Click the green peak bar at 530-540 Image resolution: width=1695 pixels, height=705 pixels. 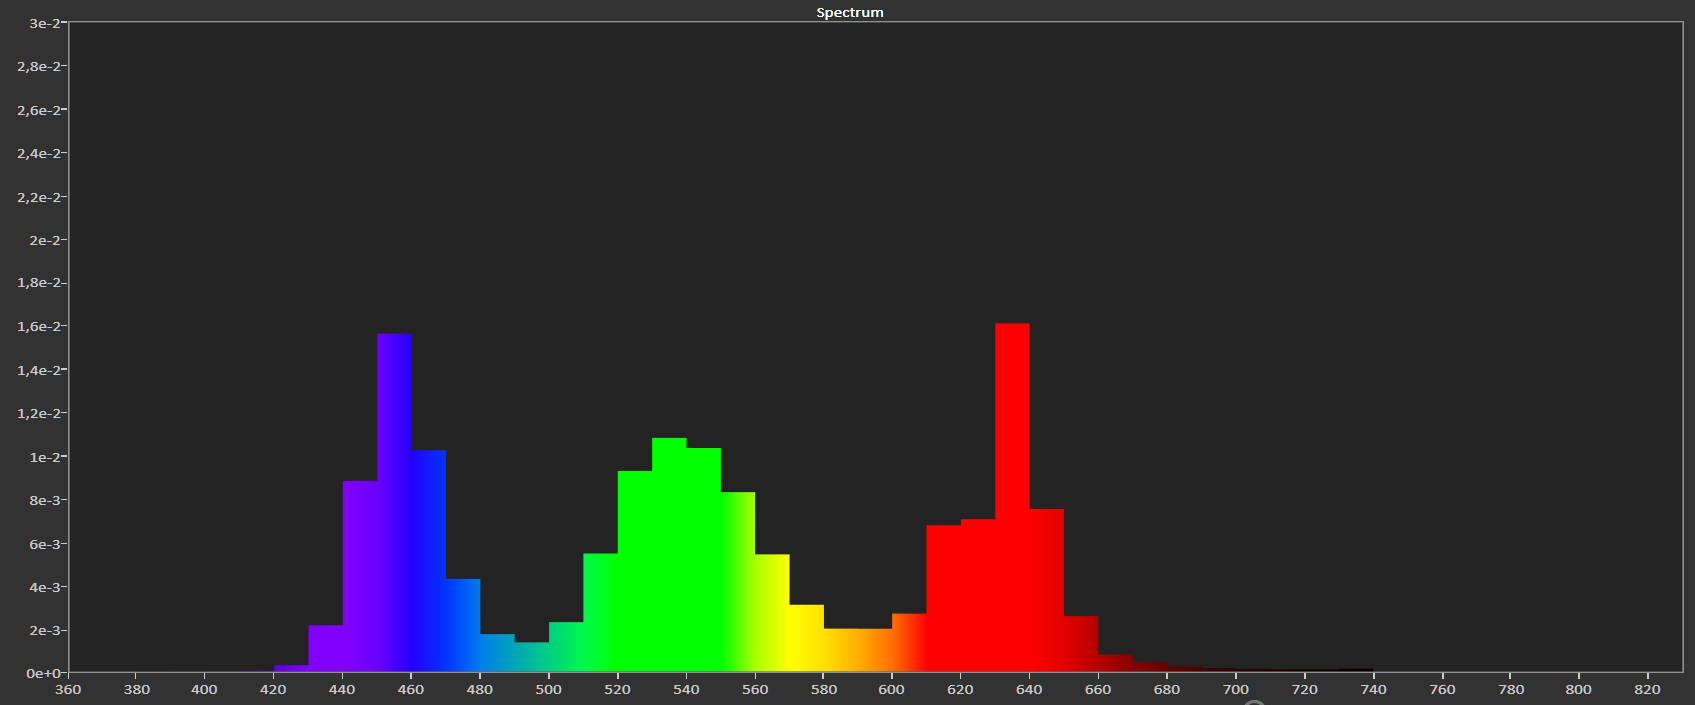pos(669,555)
